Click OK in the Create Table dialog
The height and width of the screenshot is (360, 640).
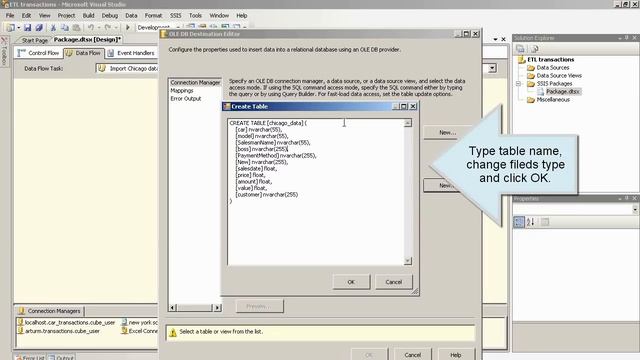[x=351, y=282]
